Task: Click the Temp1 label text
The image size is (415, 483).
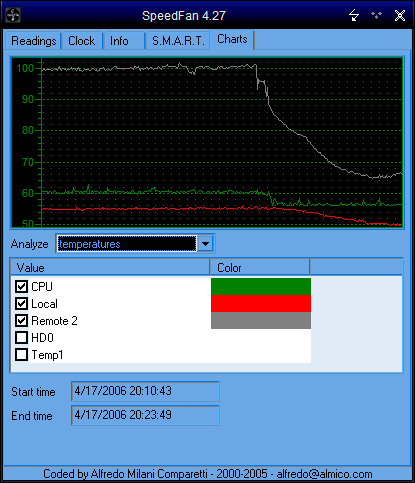Action: click(47, 355)
